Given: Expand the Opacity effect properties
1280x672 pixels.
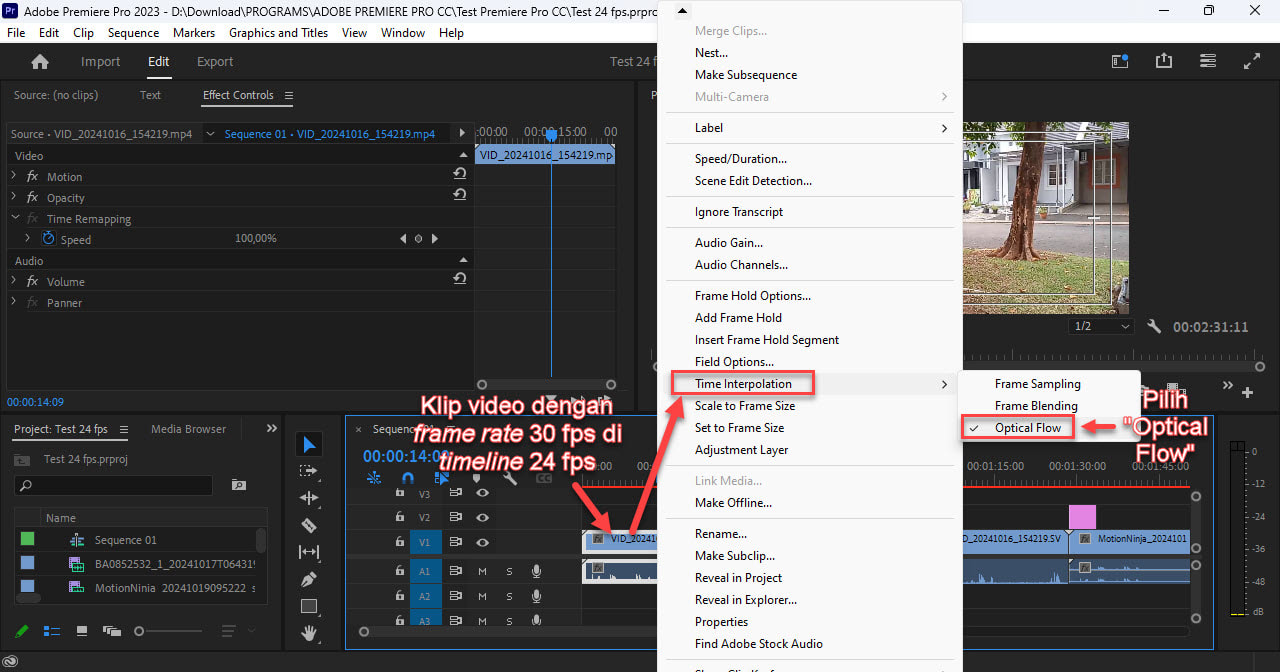Looking at the screenshot, I should click(14, 197).
